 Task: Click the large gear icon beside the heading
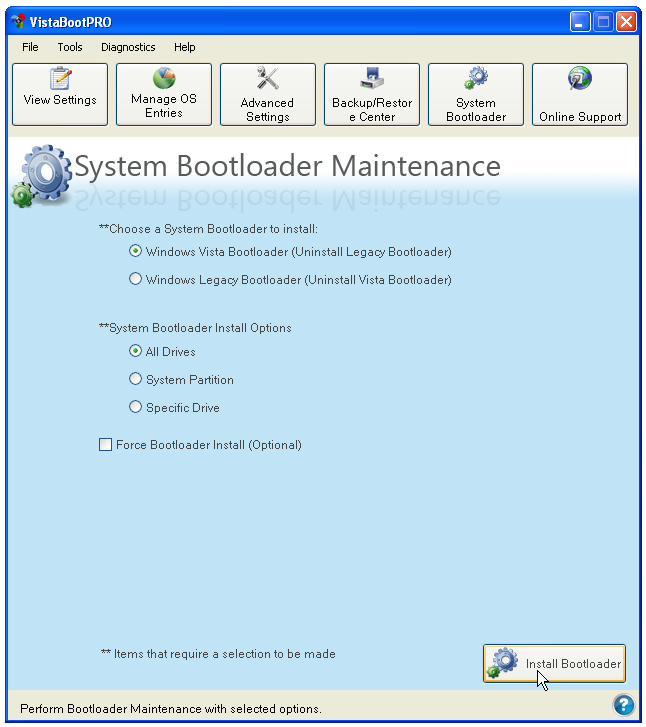(42, 176)
